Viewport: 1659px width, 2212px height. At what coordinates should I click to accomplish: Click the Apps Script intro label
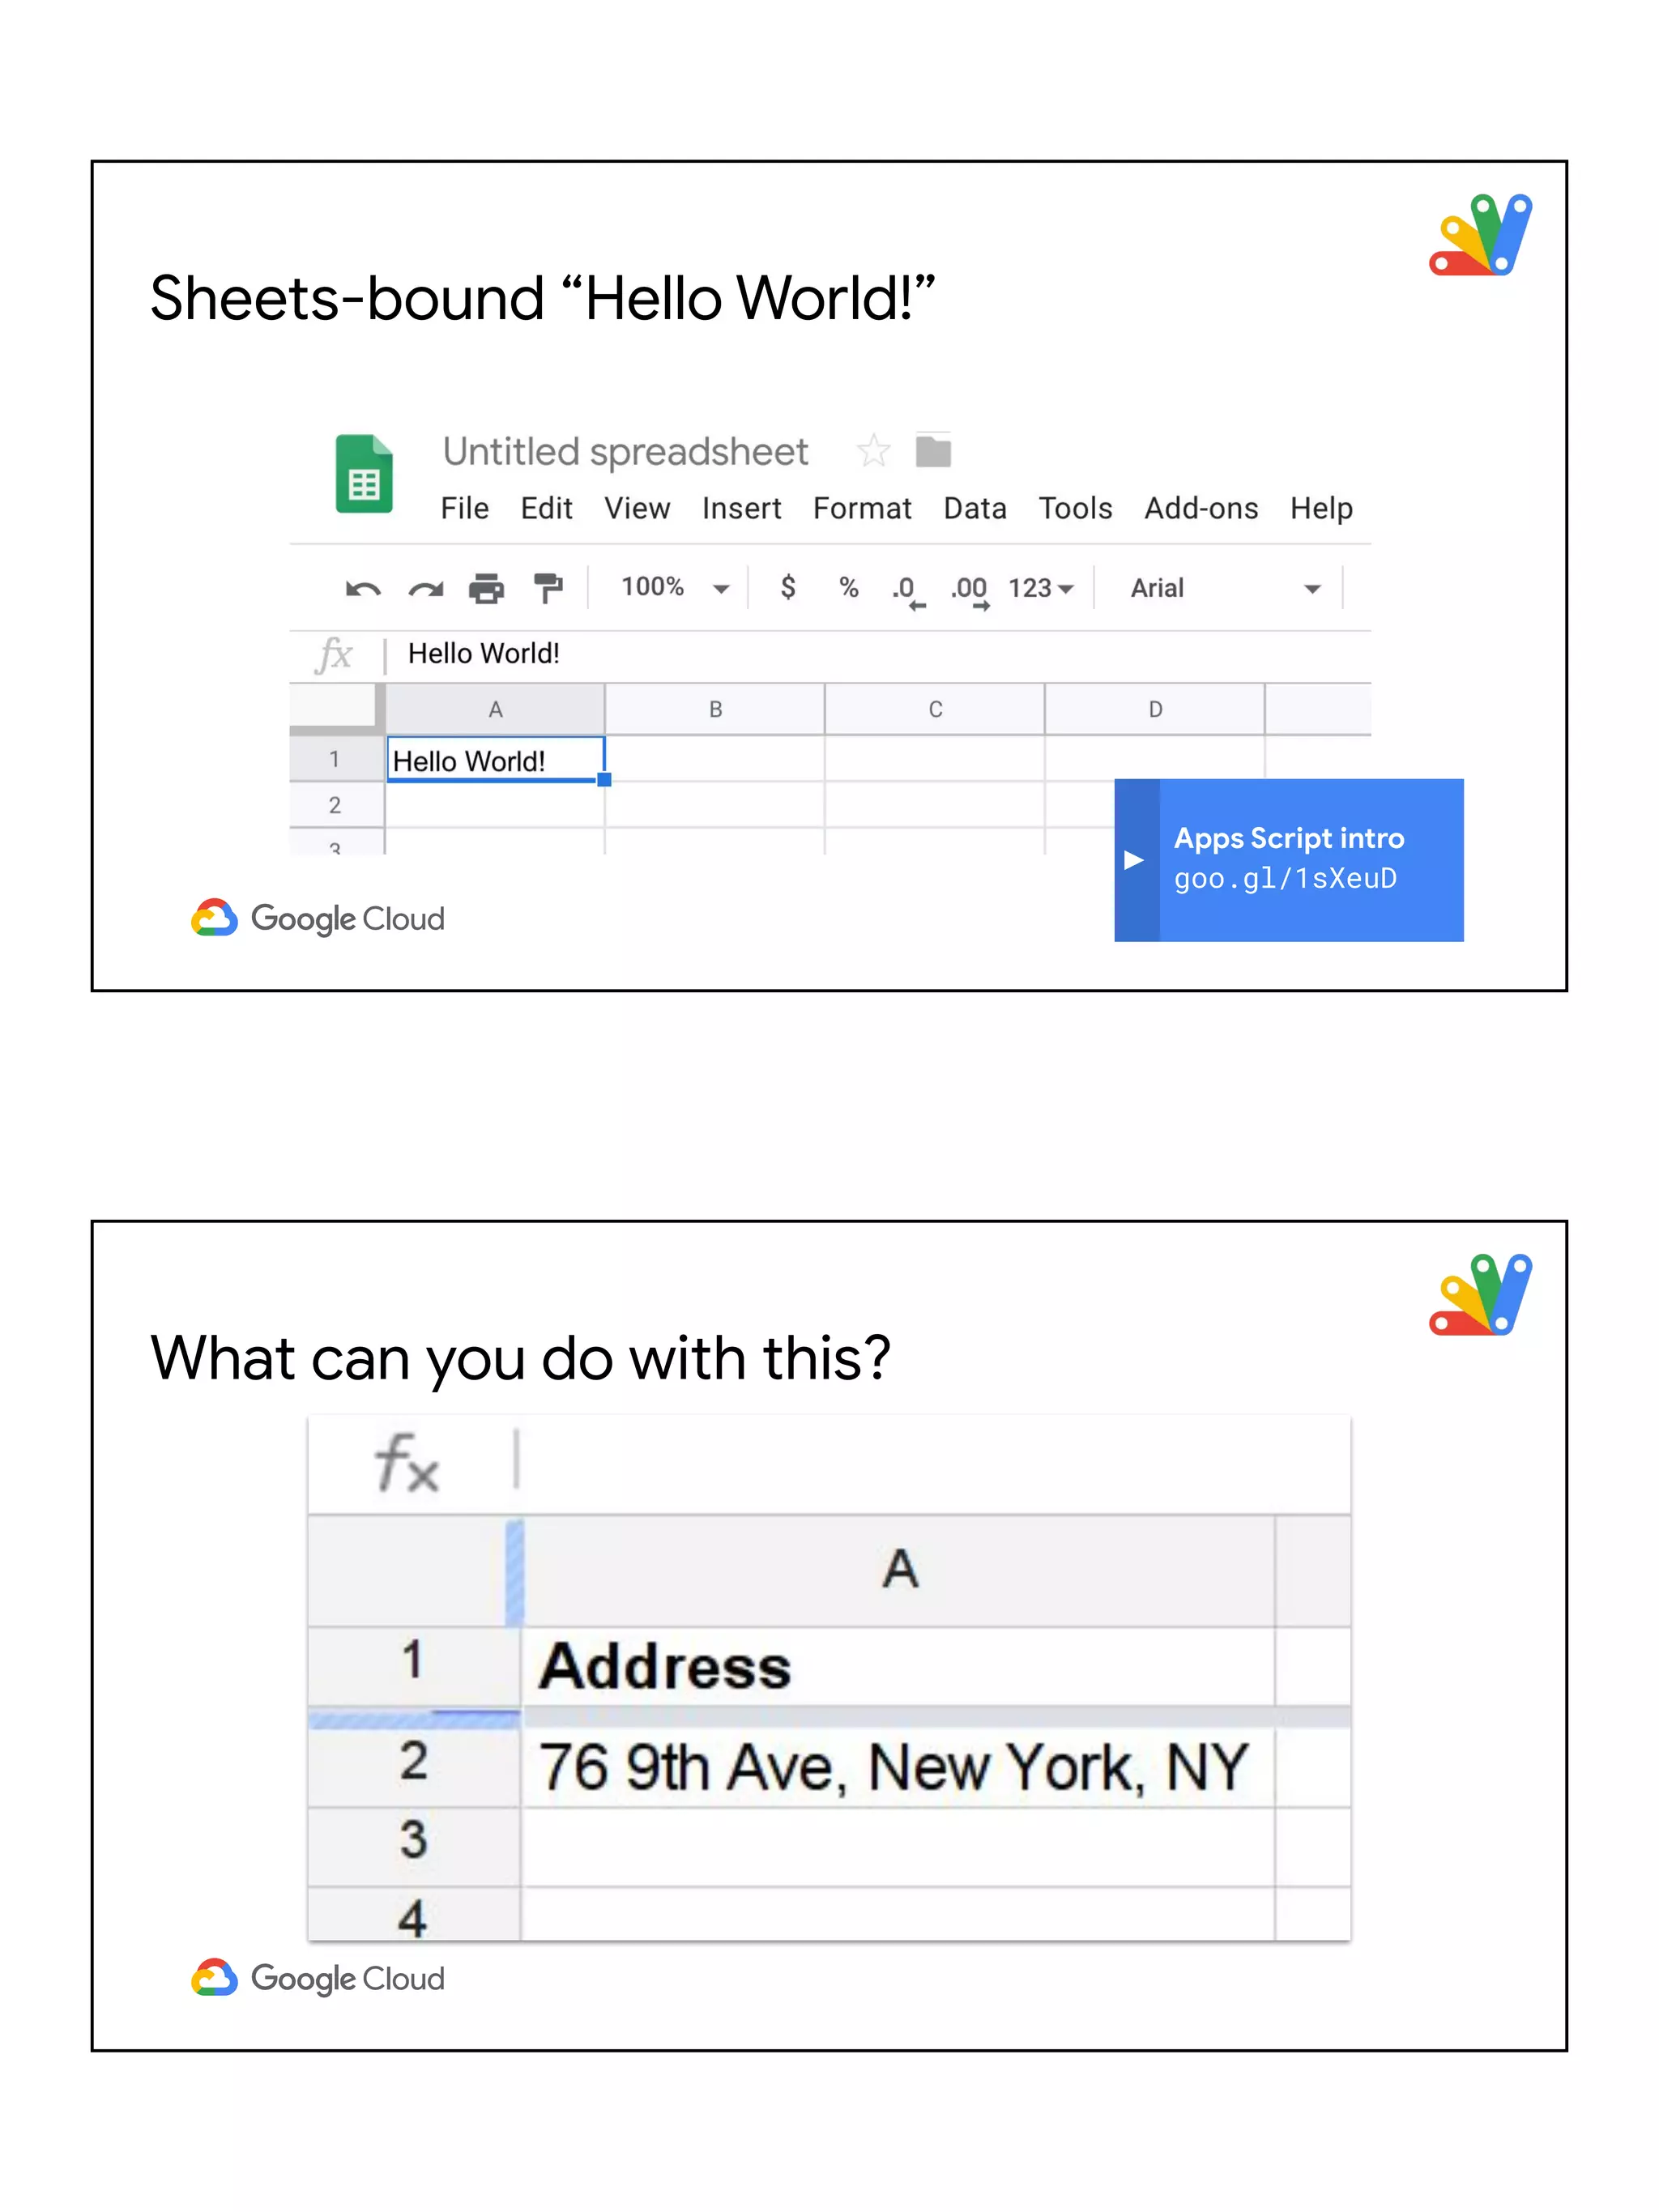pyautogui.click(x=1289, y=838)
